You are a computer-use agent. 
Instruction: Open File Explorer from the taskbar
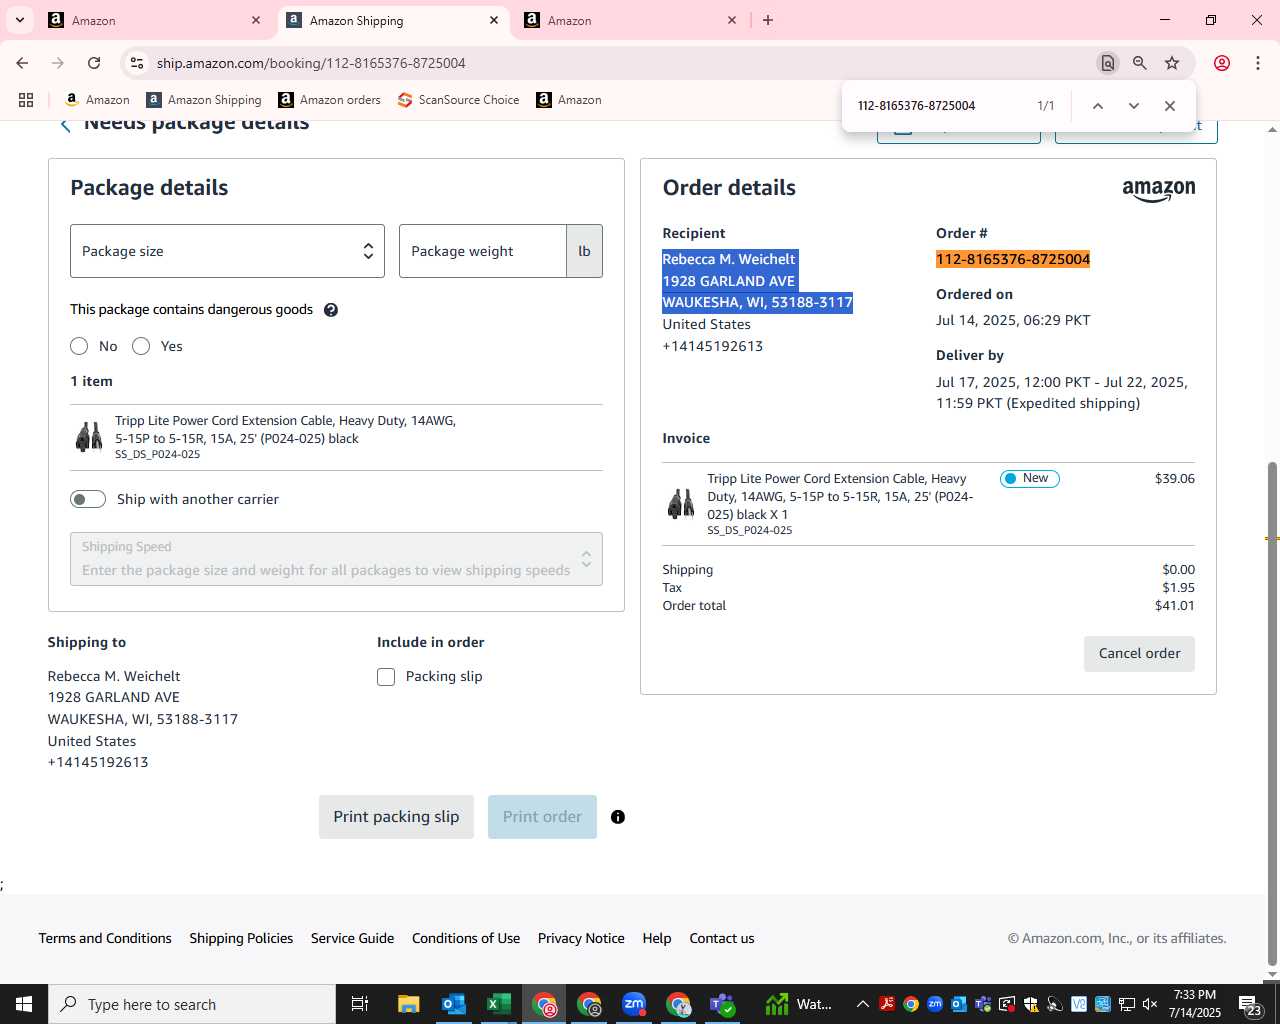(x=408, y=1004)
